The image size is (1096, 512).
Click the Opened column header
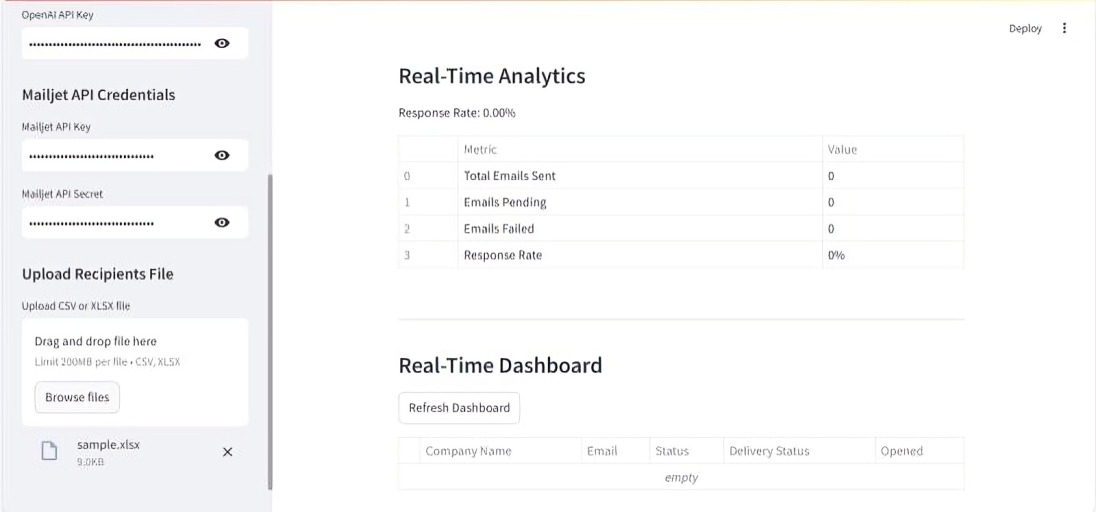click(901, 451)
